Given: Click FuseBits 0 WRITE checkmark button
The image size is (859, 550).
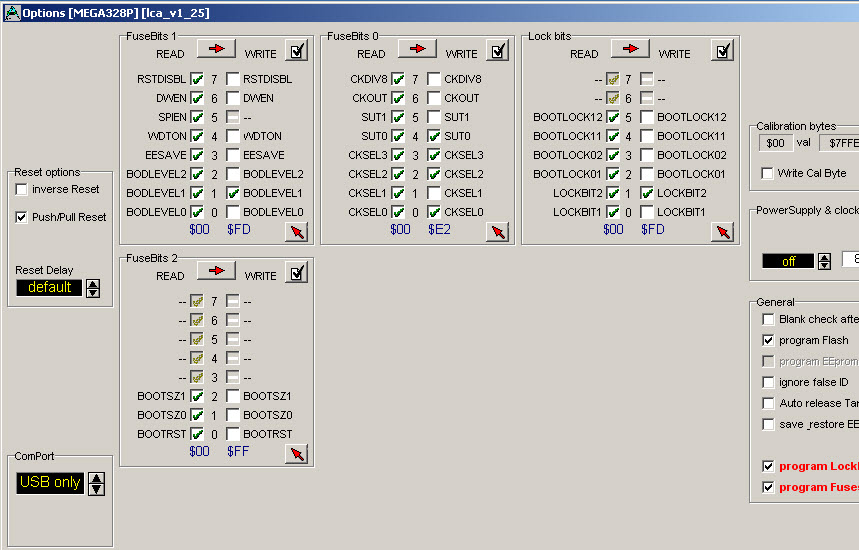Looking at the screenshot, I should (498, 51).
